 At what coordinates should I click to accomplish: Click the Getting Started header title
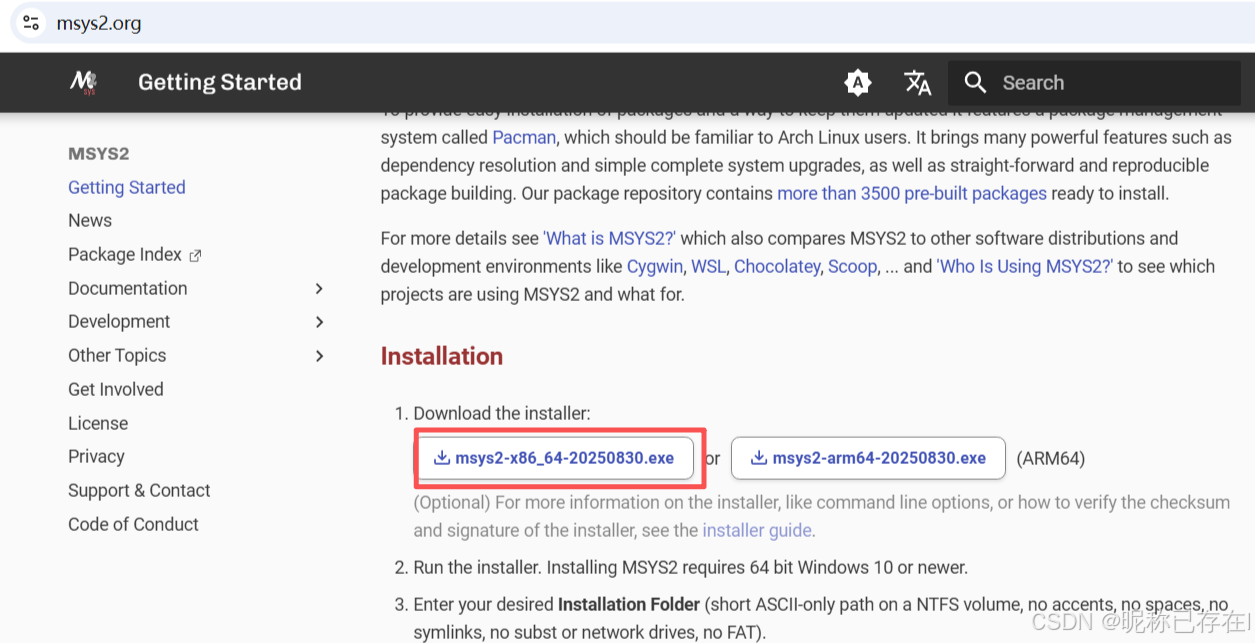pyautogui.click(x=220, y=82)
